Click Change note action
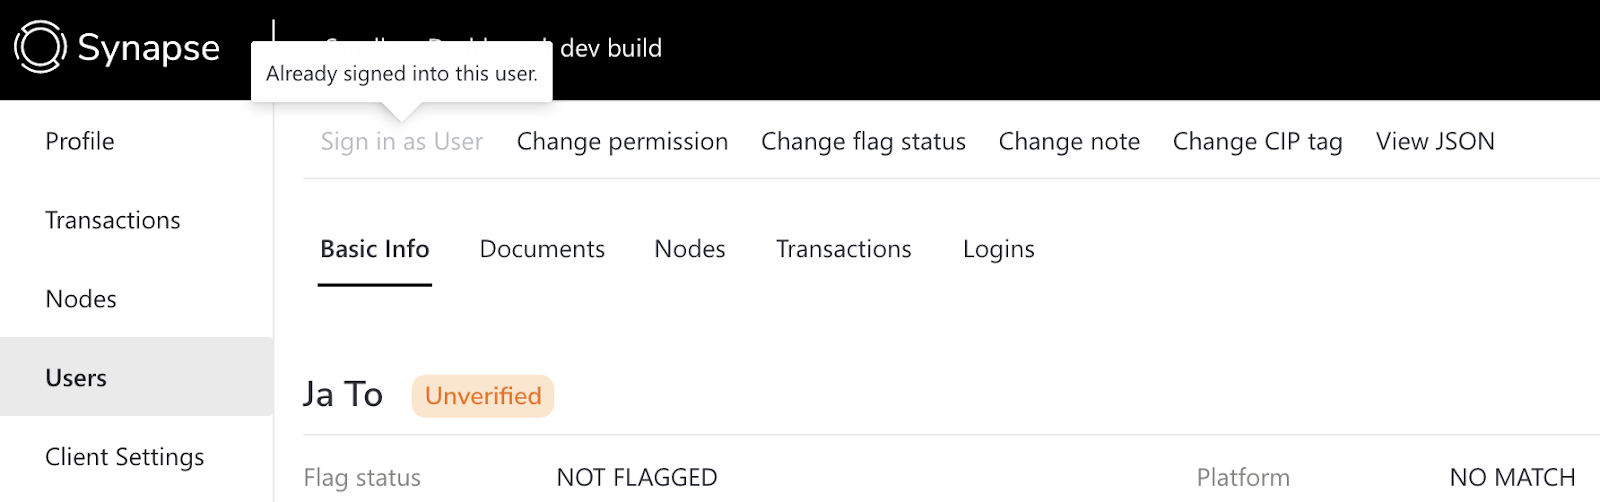 click(x=1069, y=142)
